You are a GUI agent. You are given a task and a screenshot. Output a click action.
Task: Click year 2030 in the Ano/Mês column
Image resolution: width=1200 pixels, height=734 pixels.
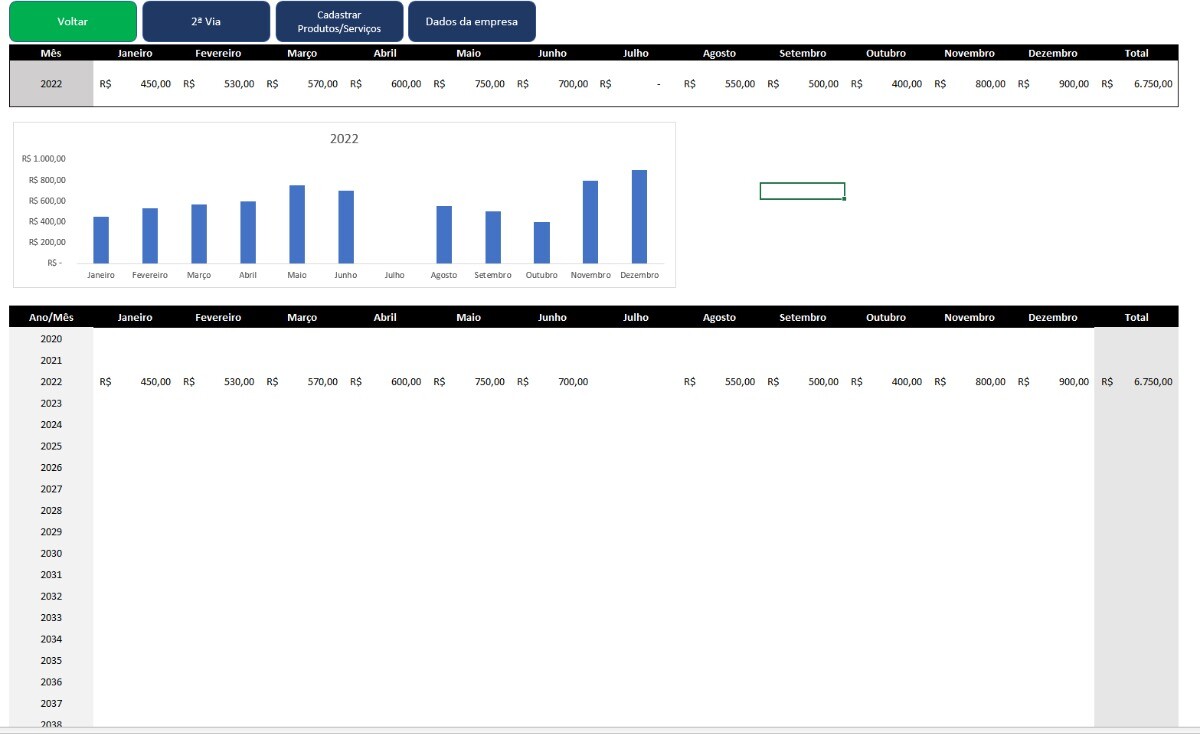[51, 553]
